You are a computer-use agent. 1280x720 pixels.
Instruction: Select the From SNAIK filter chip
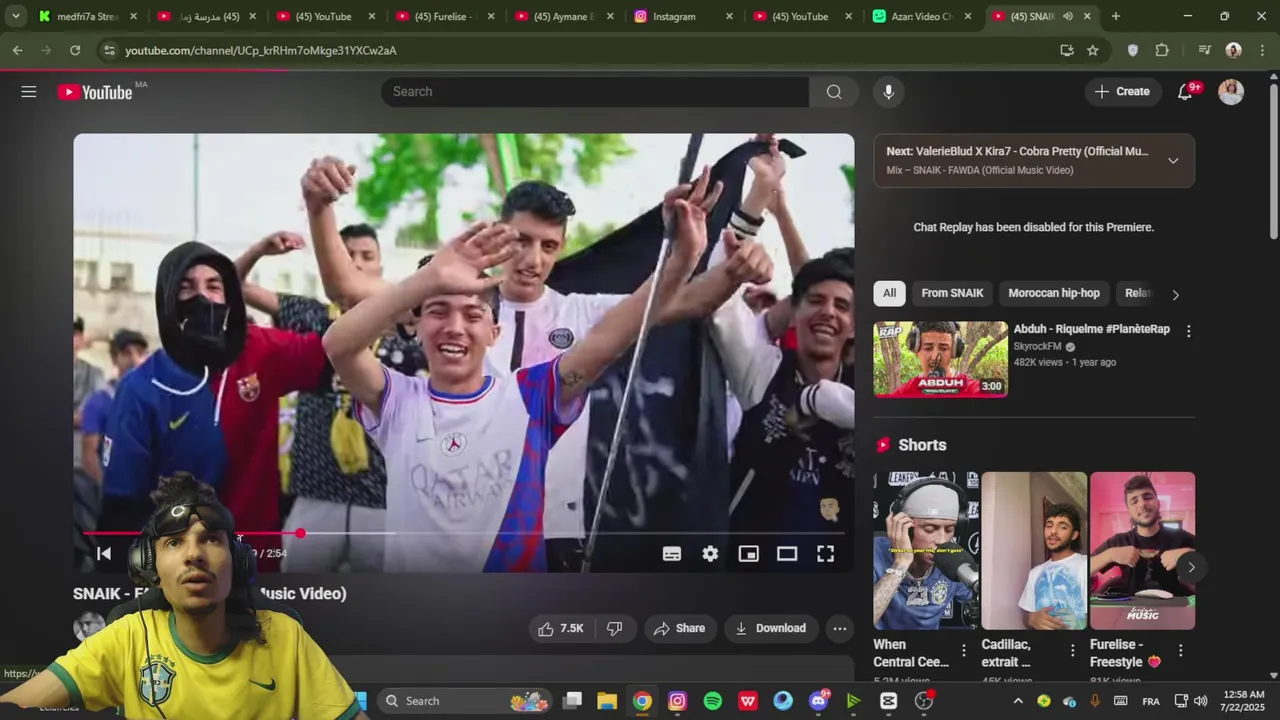click(952, 293)
